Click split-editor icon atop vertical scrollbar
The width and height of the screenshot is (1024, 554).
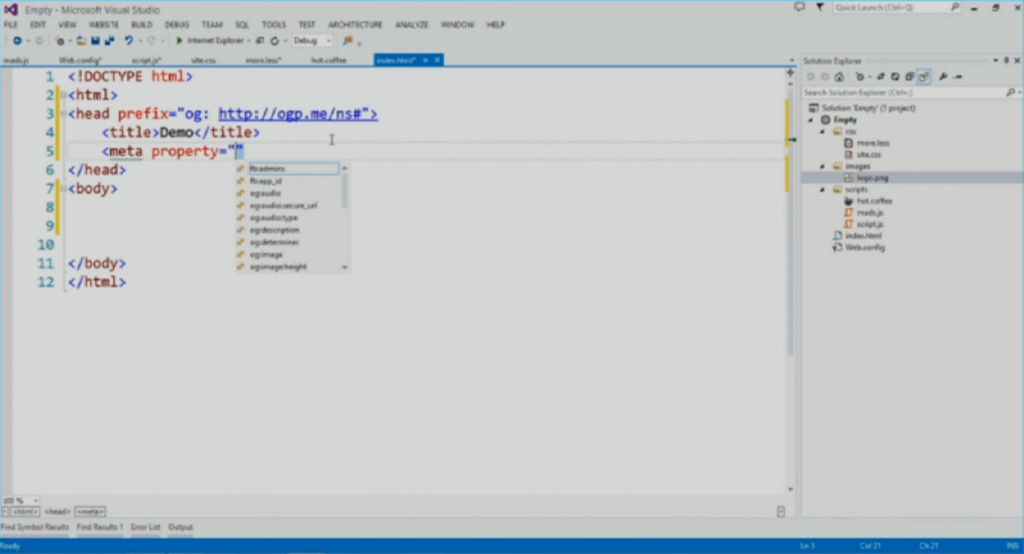[x=790, y=73]
